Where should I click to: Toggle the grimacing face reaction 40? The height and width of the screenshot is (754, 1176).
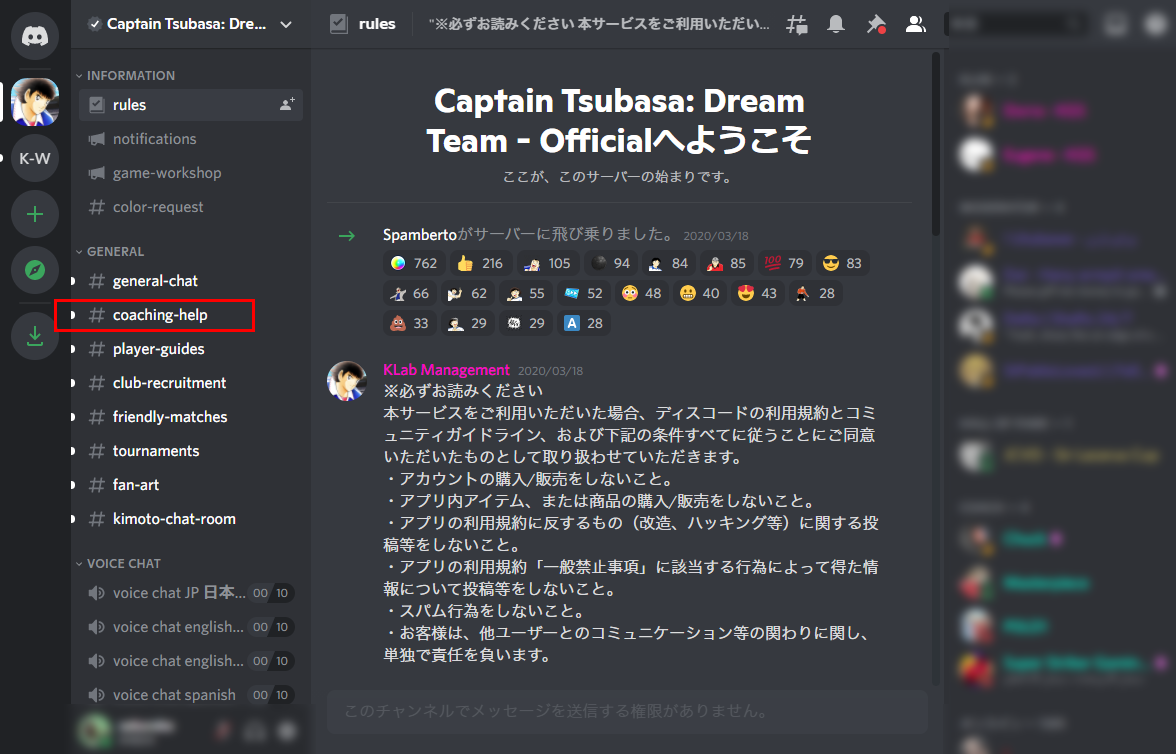pyautogui.click(x=699, y=293)
